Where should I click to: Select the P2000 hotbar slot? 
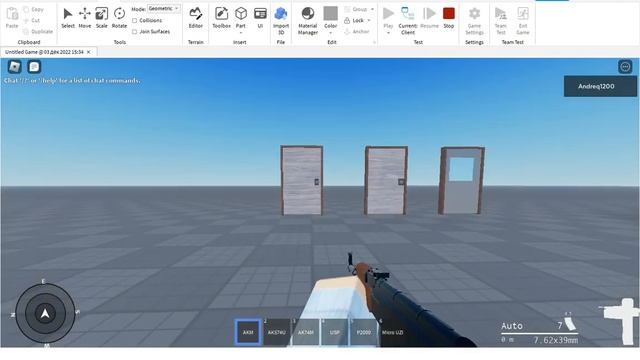tap(364, 332)
